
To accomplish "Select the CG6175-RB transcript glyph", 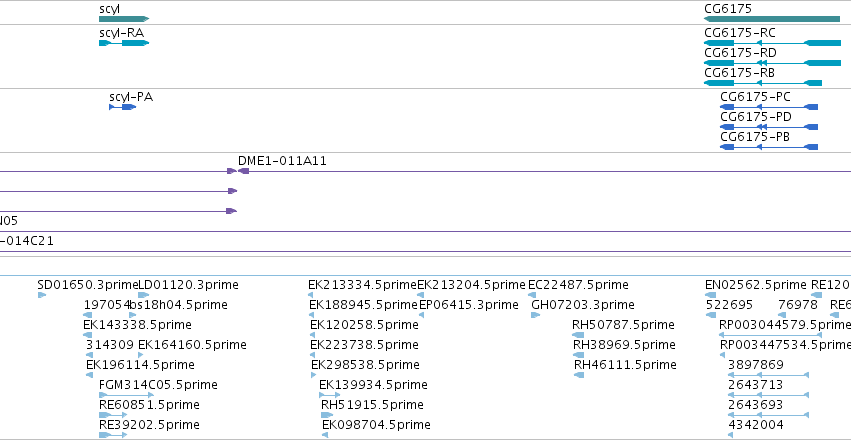I will tap(763, 83).
